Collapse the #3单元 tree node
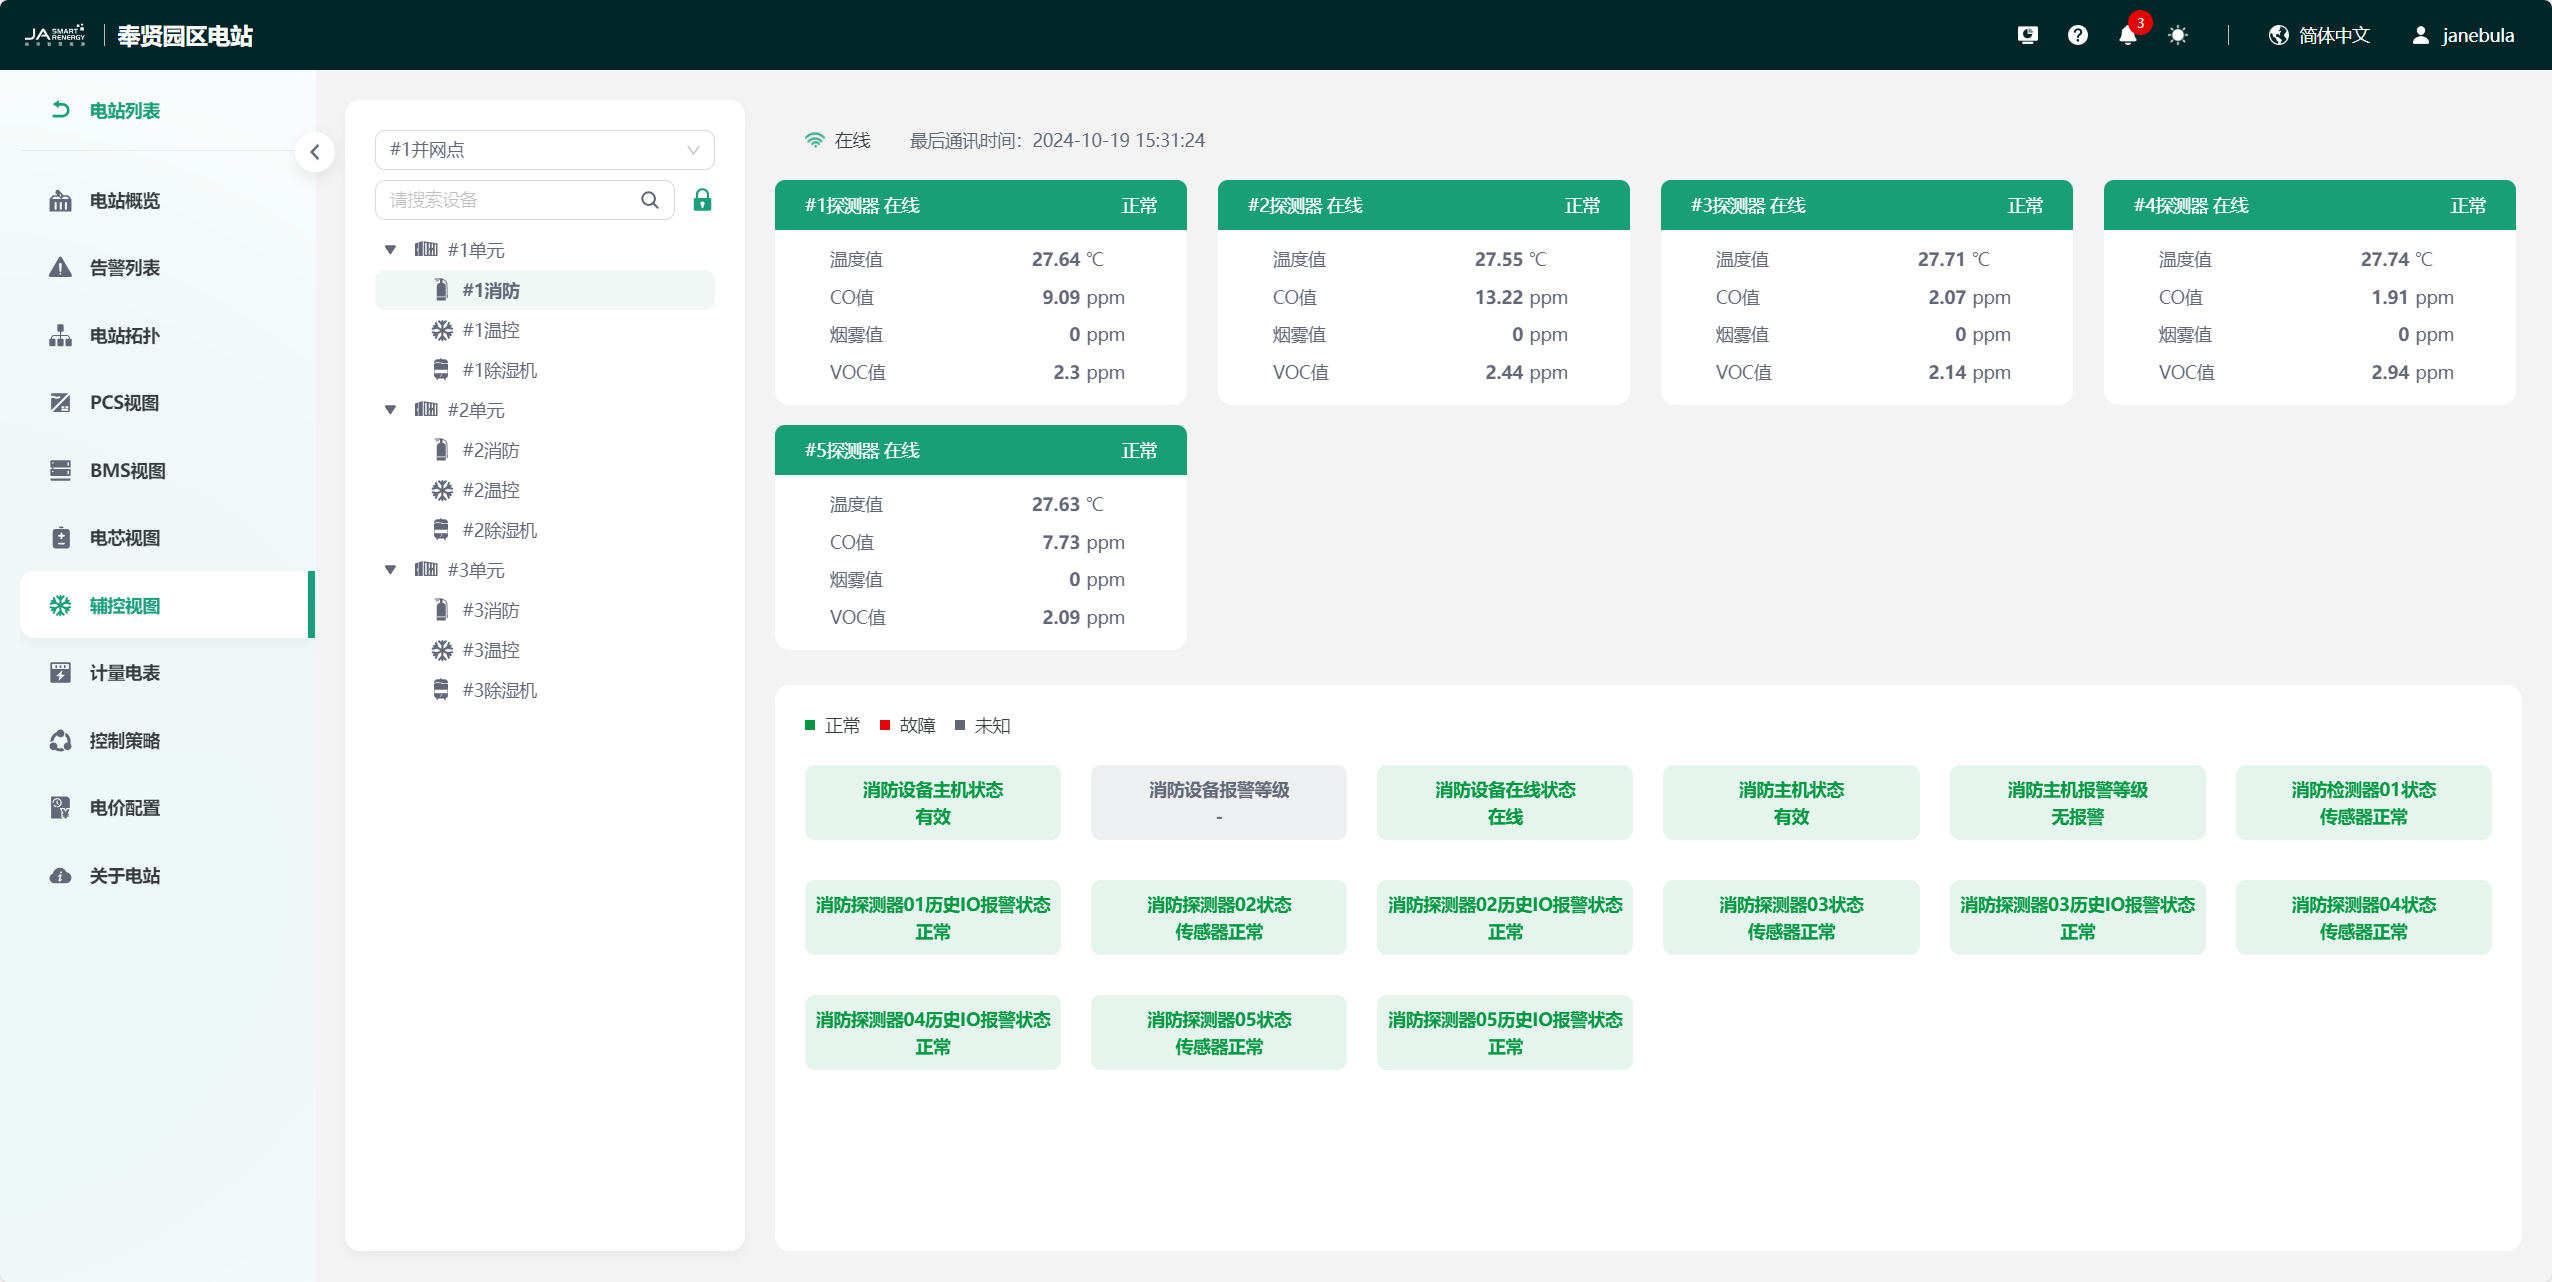The image size is (2552, 1282). tap(391, 570)
